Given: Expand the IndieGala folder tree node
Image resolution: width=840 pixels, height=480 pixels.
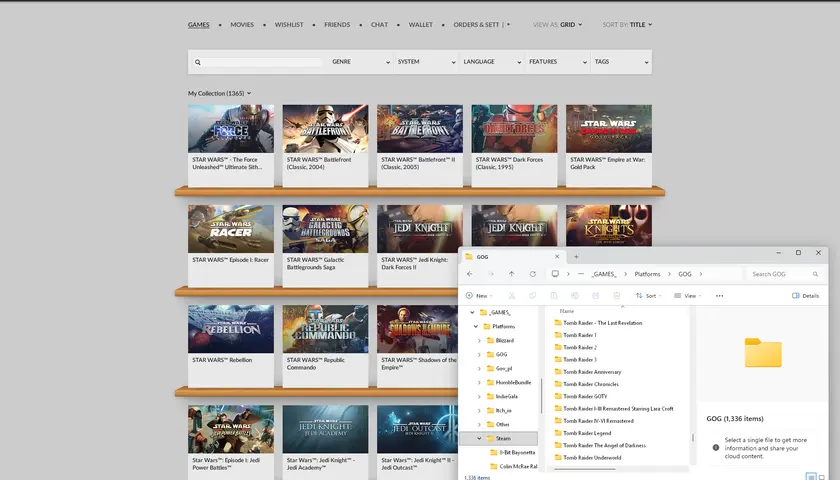Looking at the screenshot, I should tap(479, 396).
